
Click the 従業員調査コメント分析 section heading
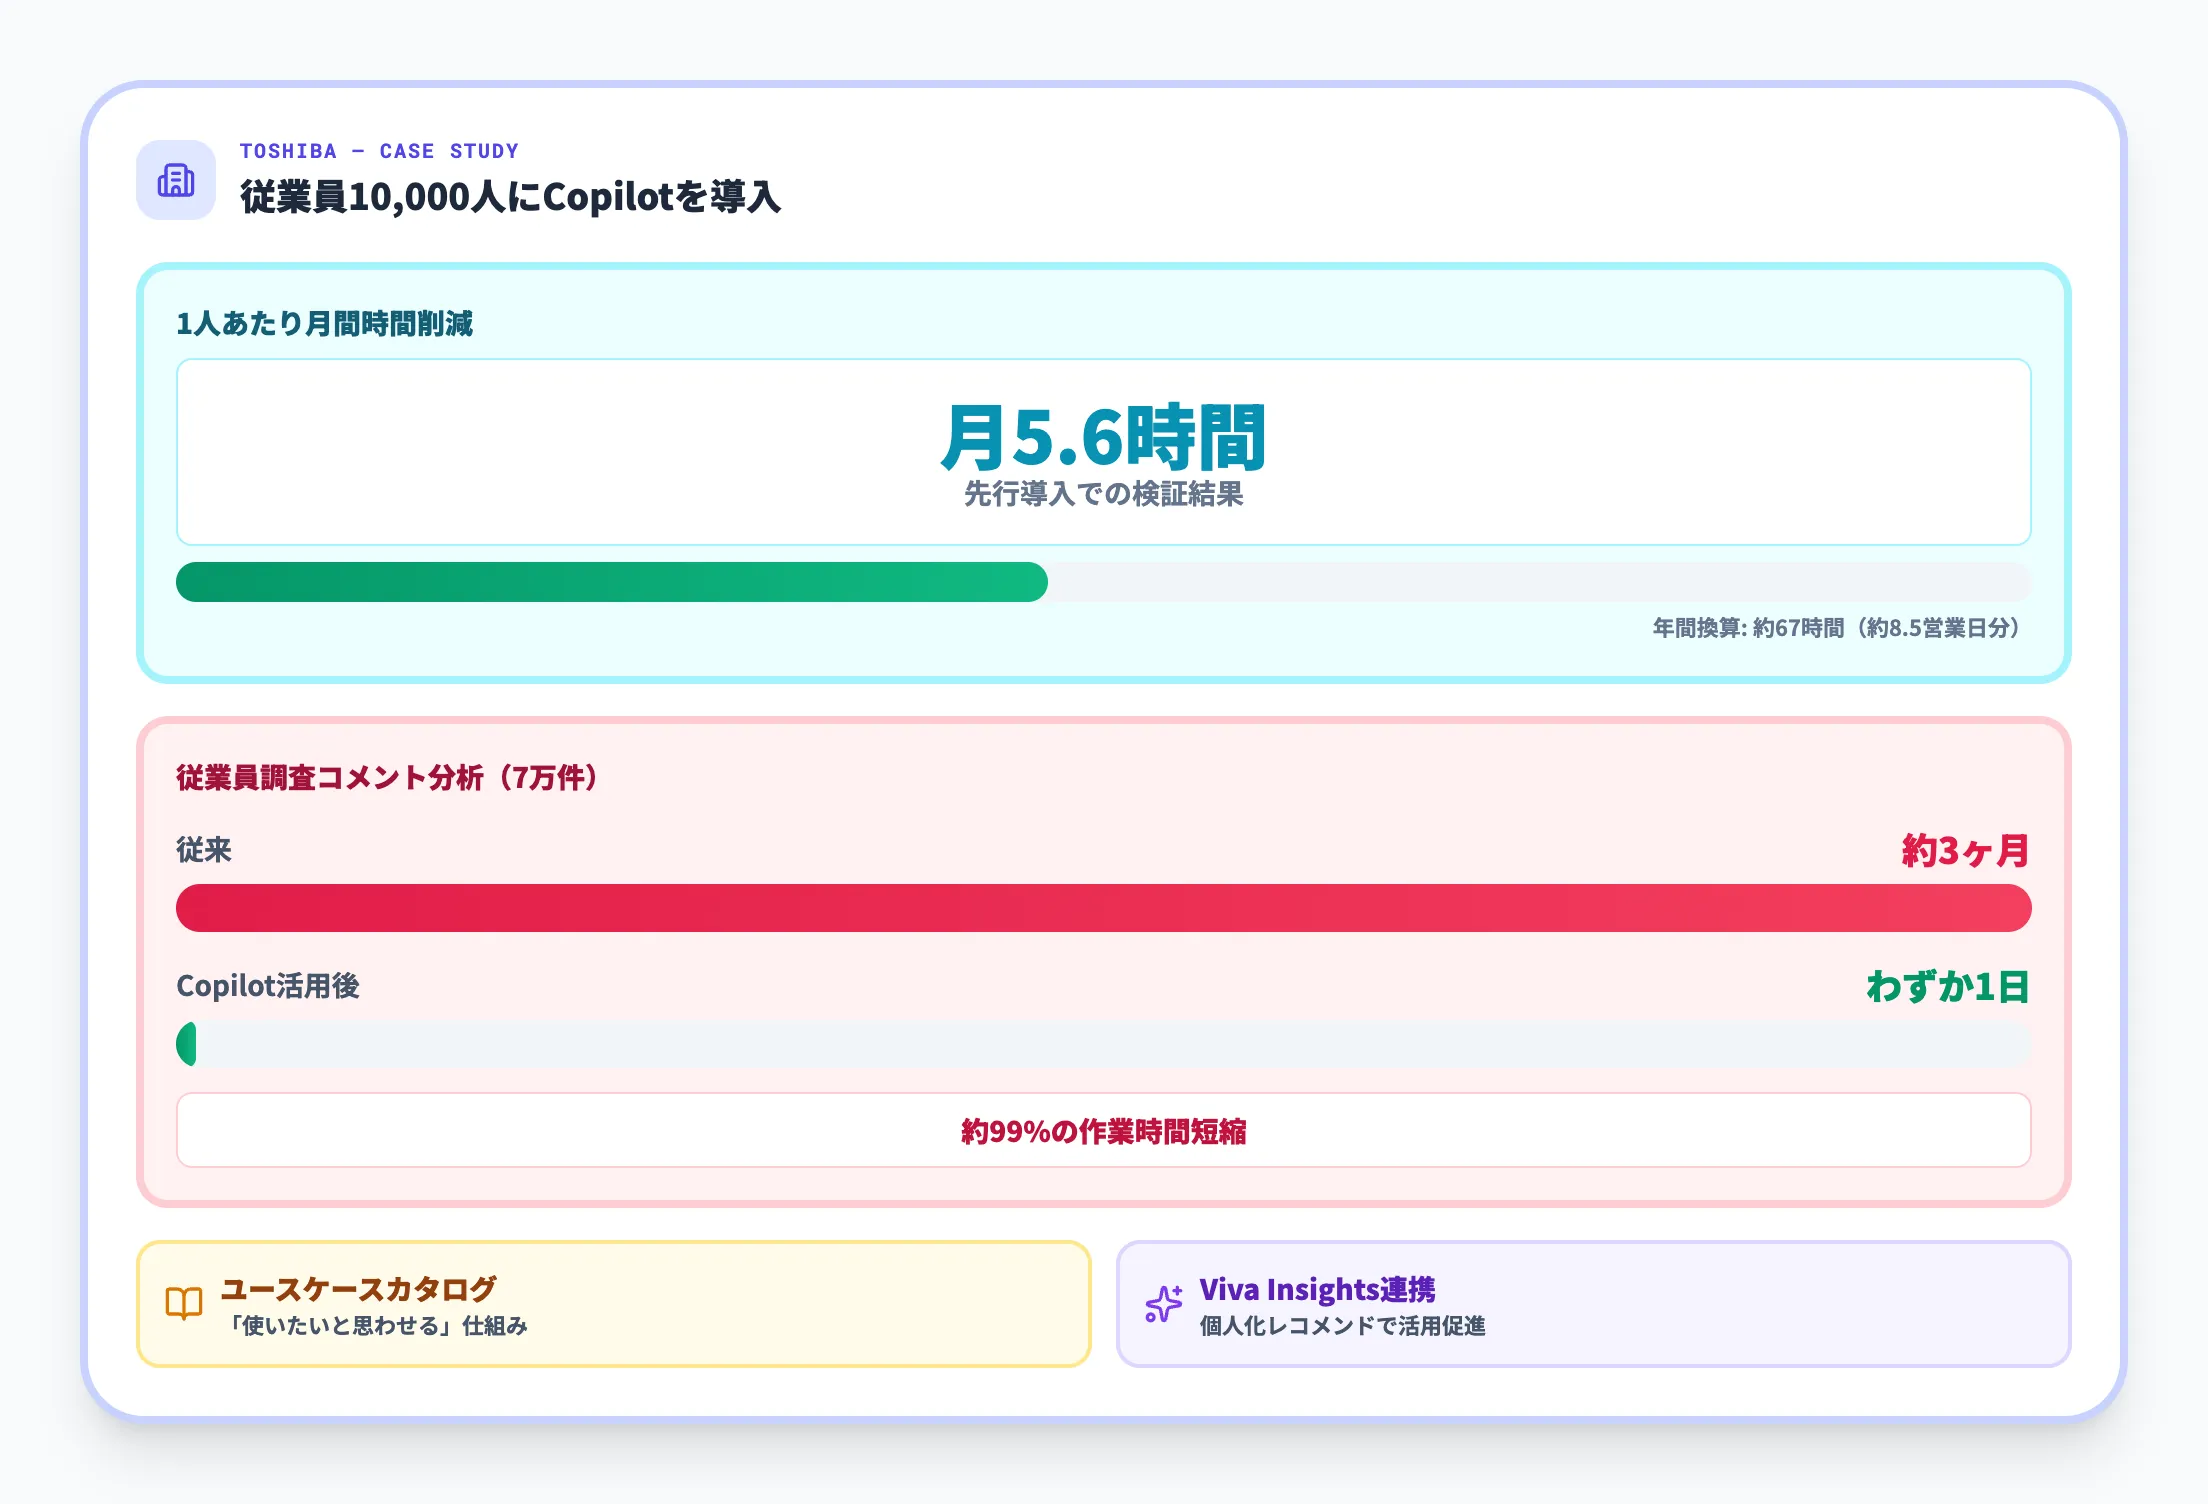(x=390, y=778)
